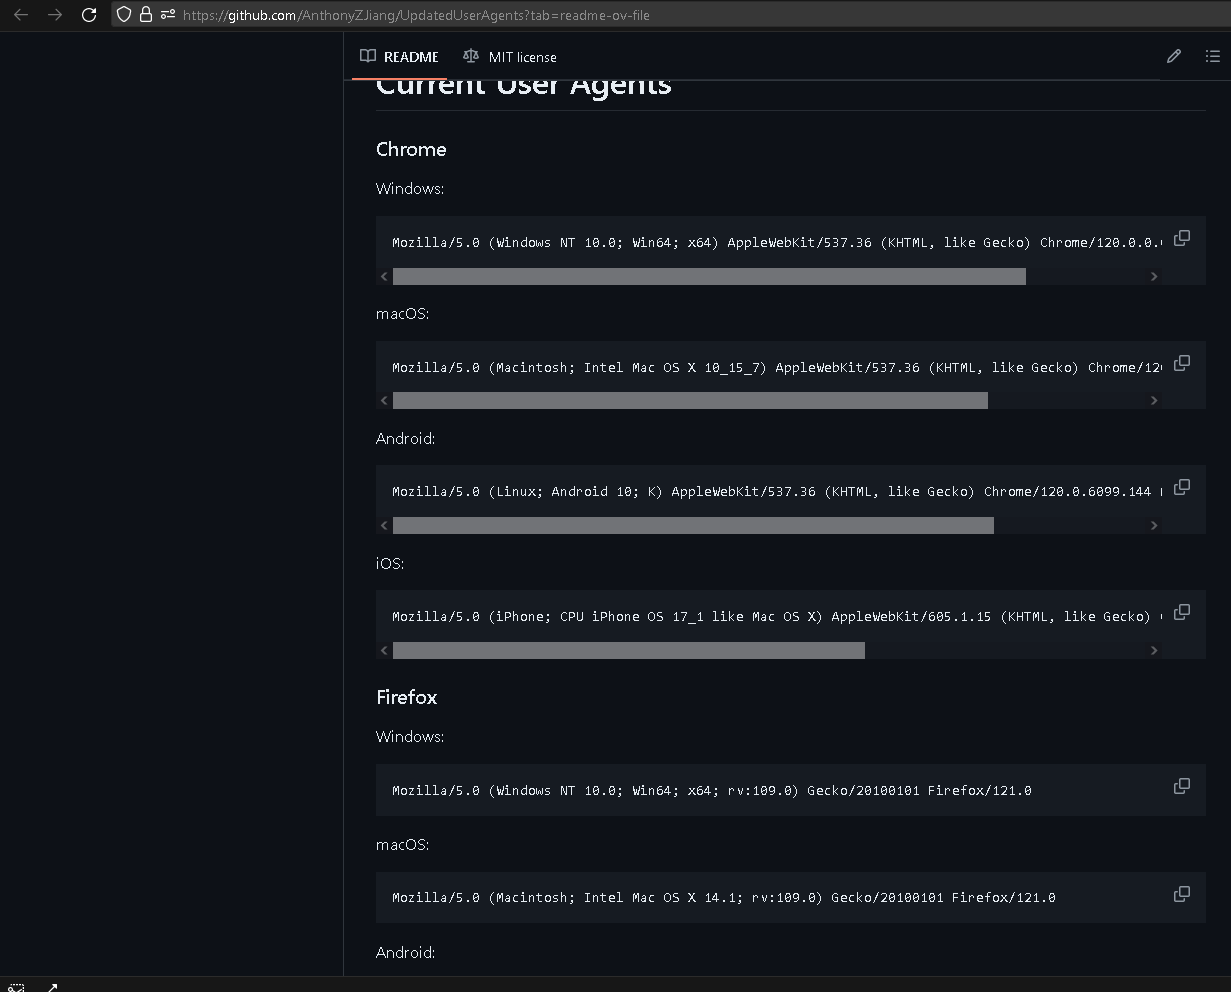The height and width of the screenshot is (992, 1231).
Task: Go back using browser back arrow
Action: (x=21, y=15)
